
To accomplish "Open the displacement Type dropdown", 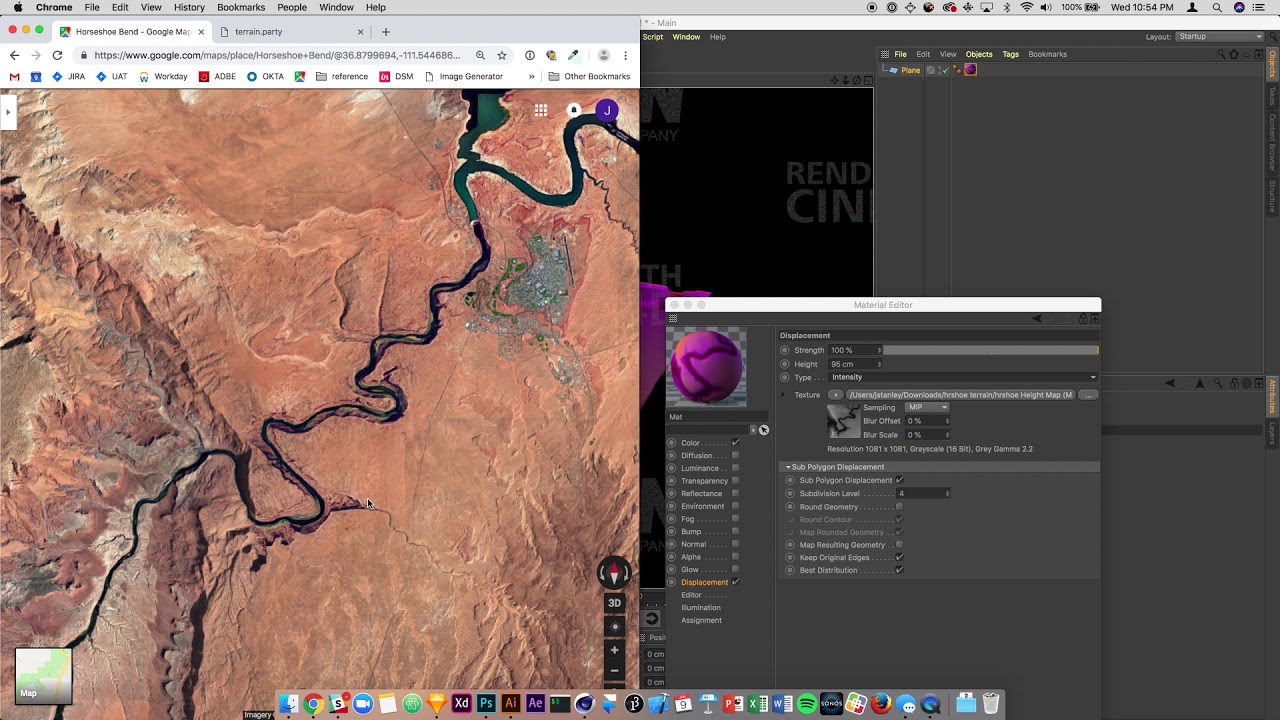I will (963, 377).
